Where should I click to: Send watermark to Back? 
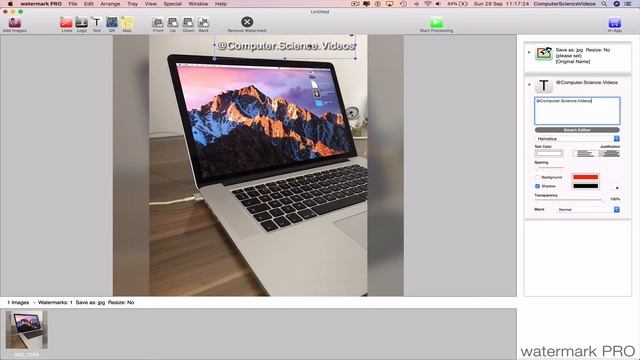[203, 22]
